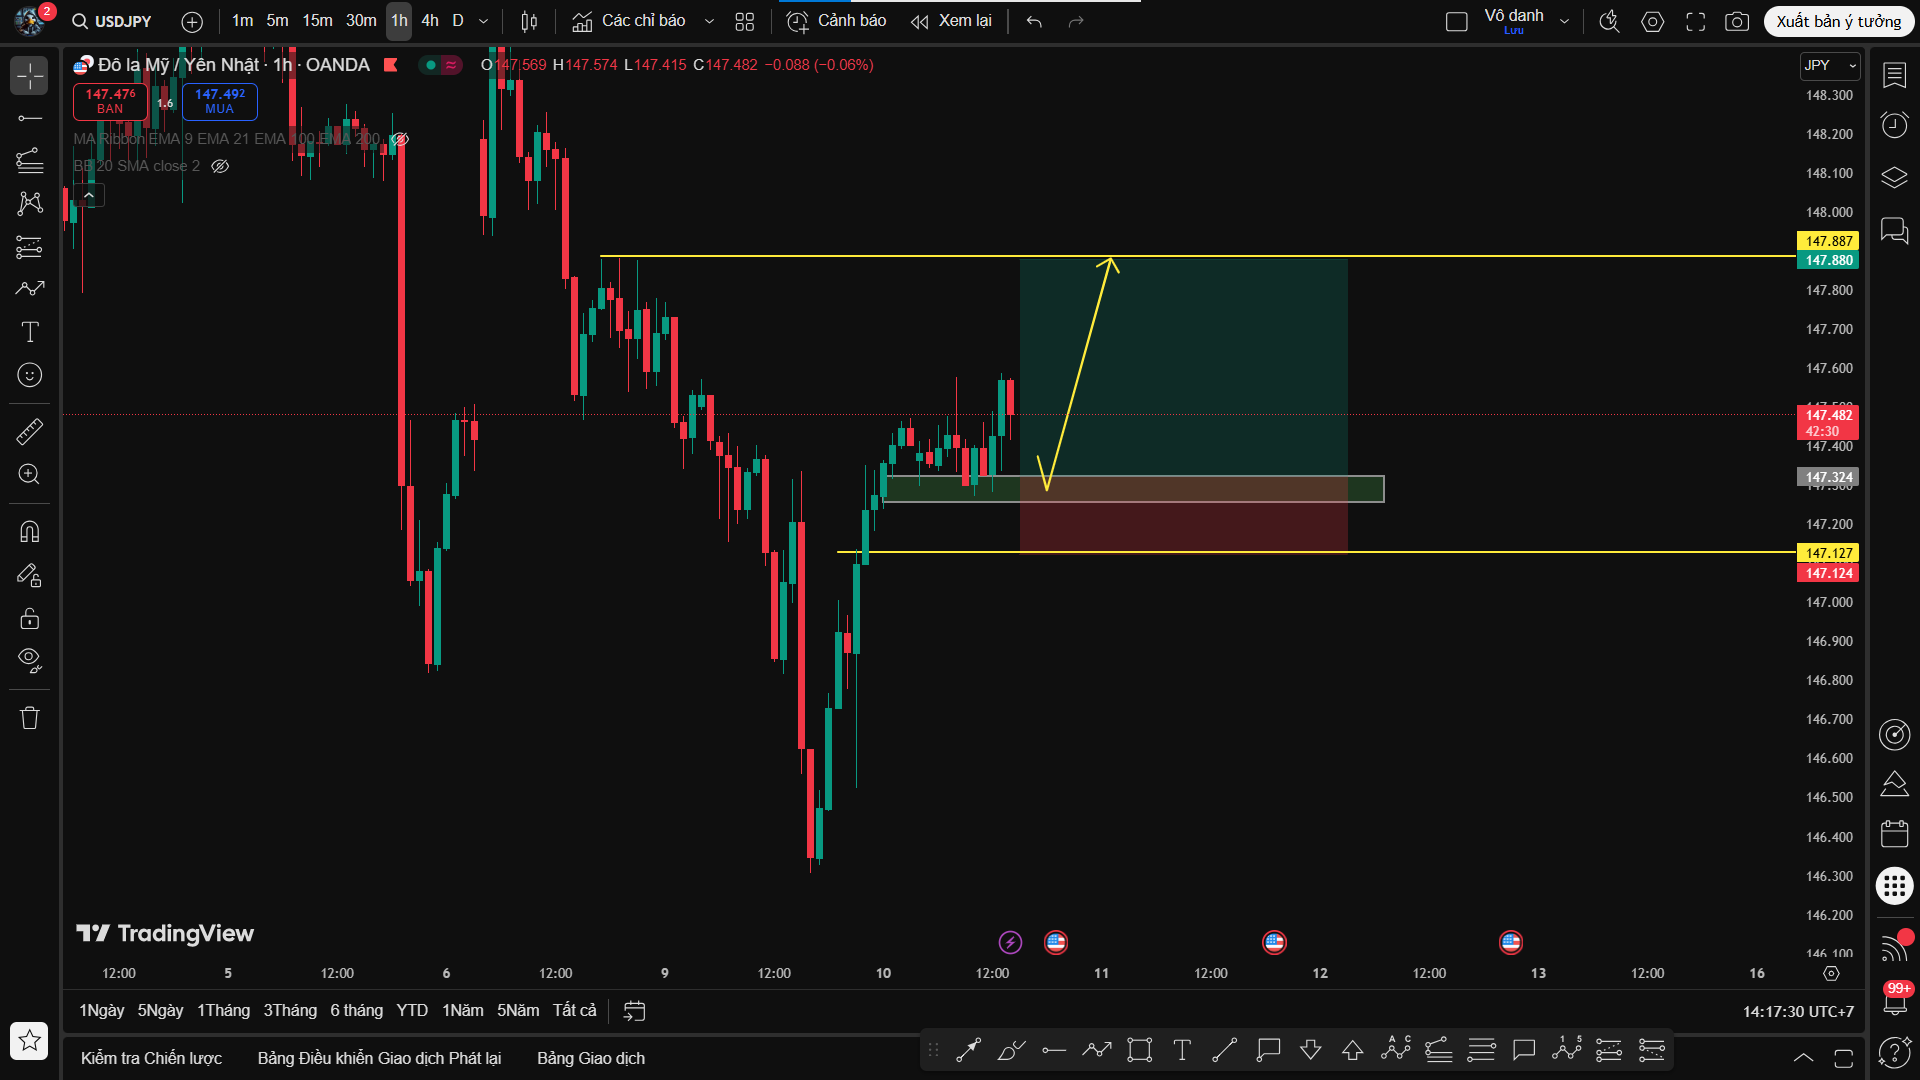Click the US economic event marker near 11
Image resolution: width=1920 pixels, height=1080 pixels.
[1056, 942]
